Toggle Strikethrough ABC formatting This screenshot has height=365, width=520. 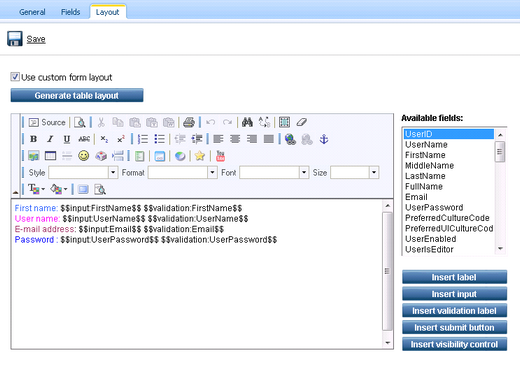(x=84, y=139)
